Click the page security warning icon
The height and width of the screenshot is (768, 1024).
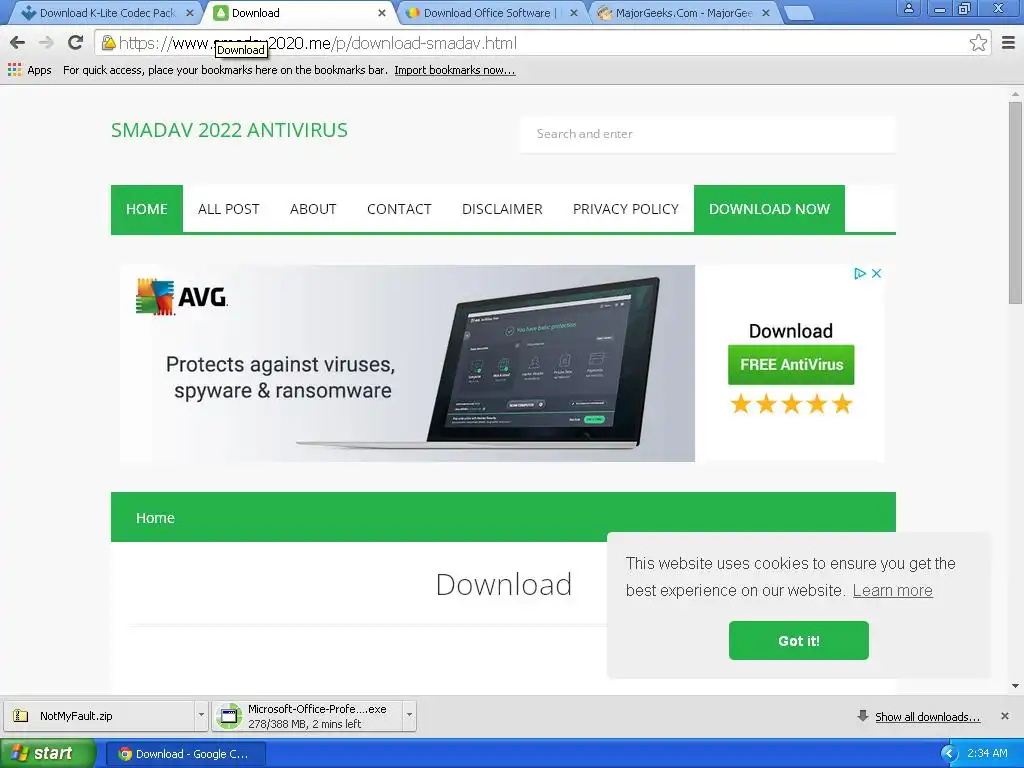(108, 43)
